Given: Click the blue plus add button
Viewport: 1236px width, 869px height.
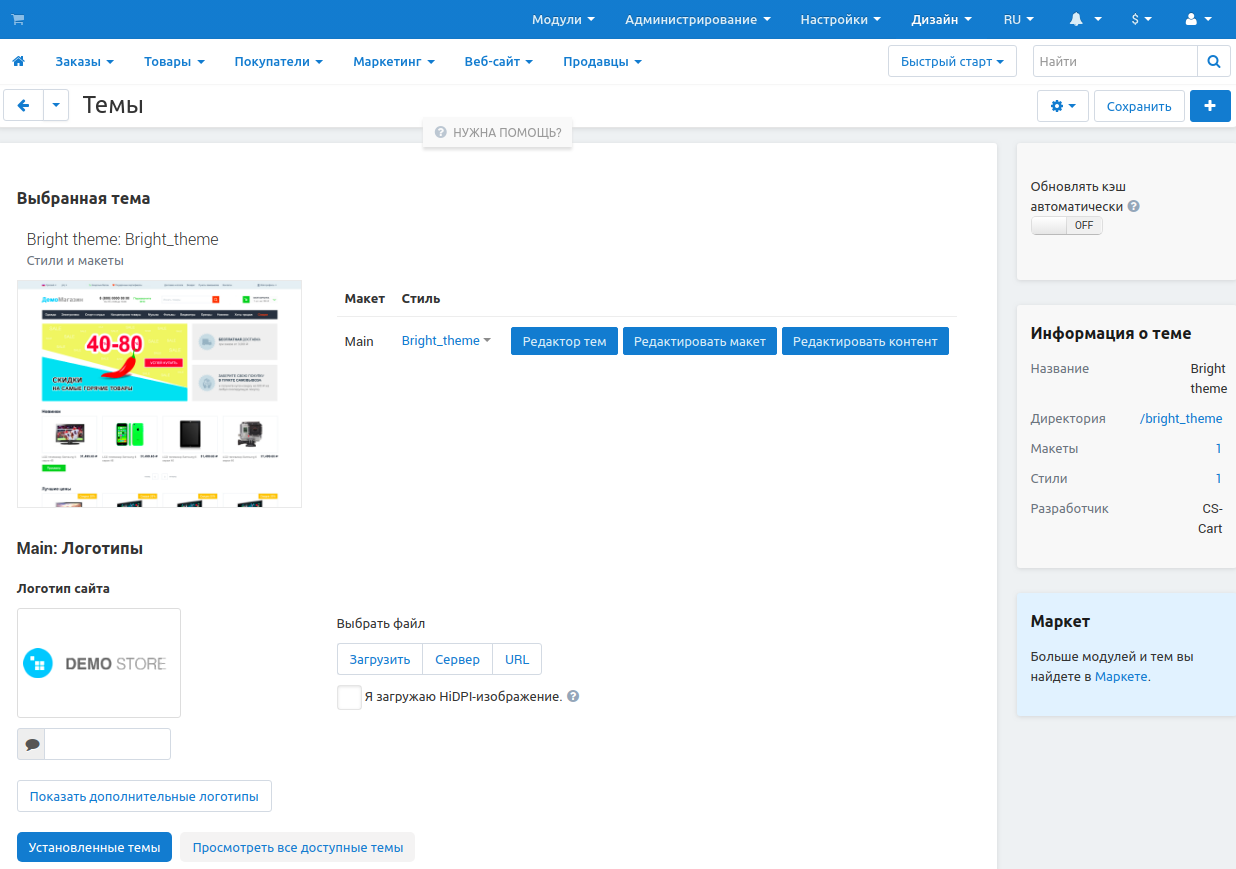Looking at the screenshot, I should click(1209, 106).
